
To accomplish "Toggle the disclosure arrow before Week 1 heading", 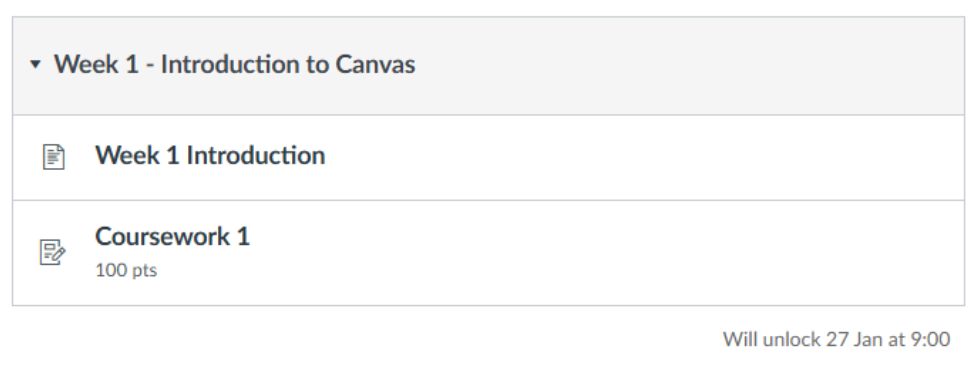I will (35, 64).
